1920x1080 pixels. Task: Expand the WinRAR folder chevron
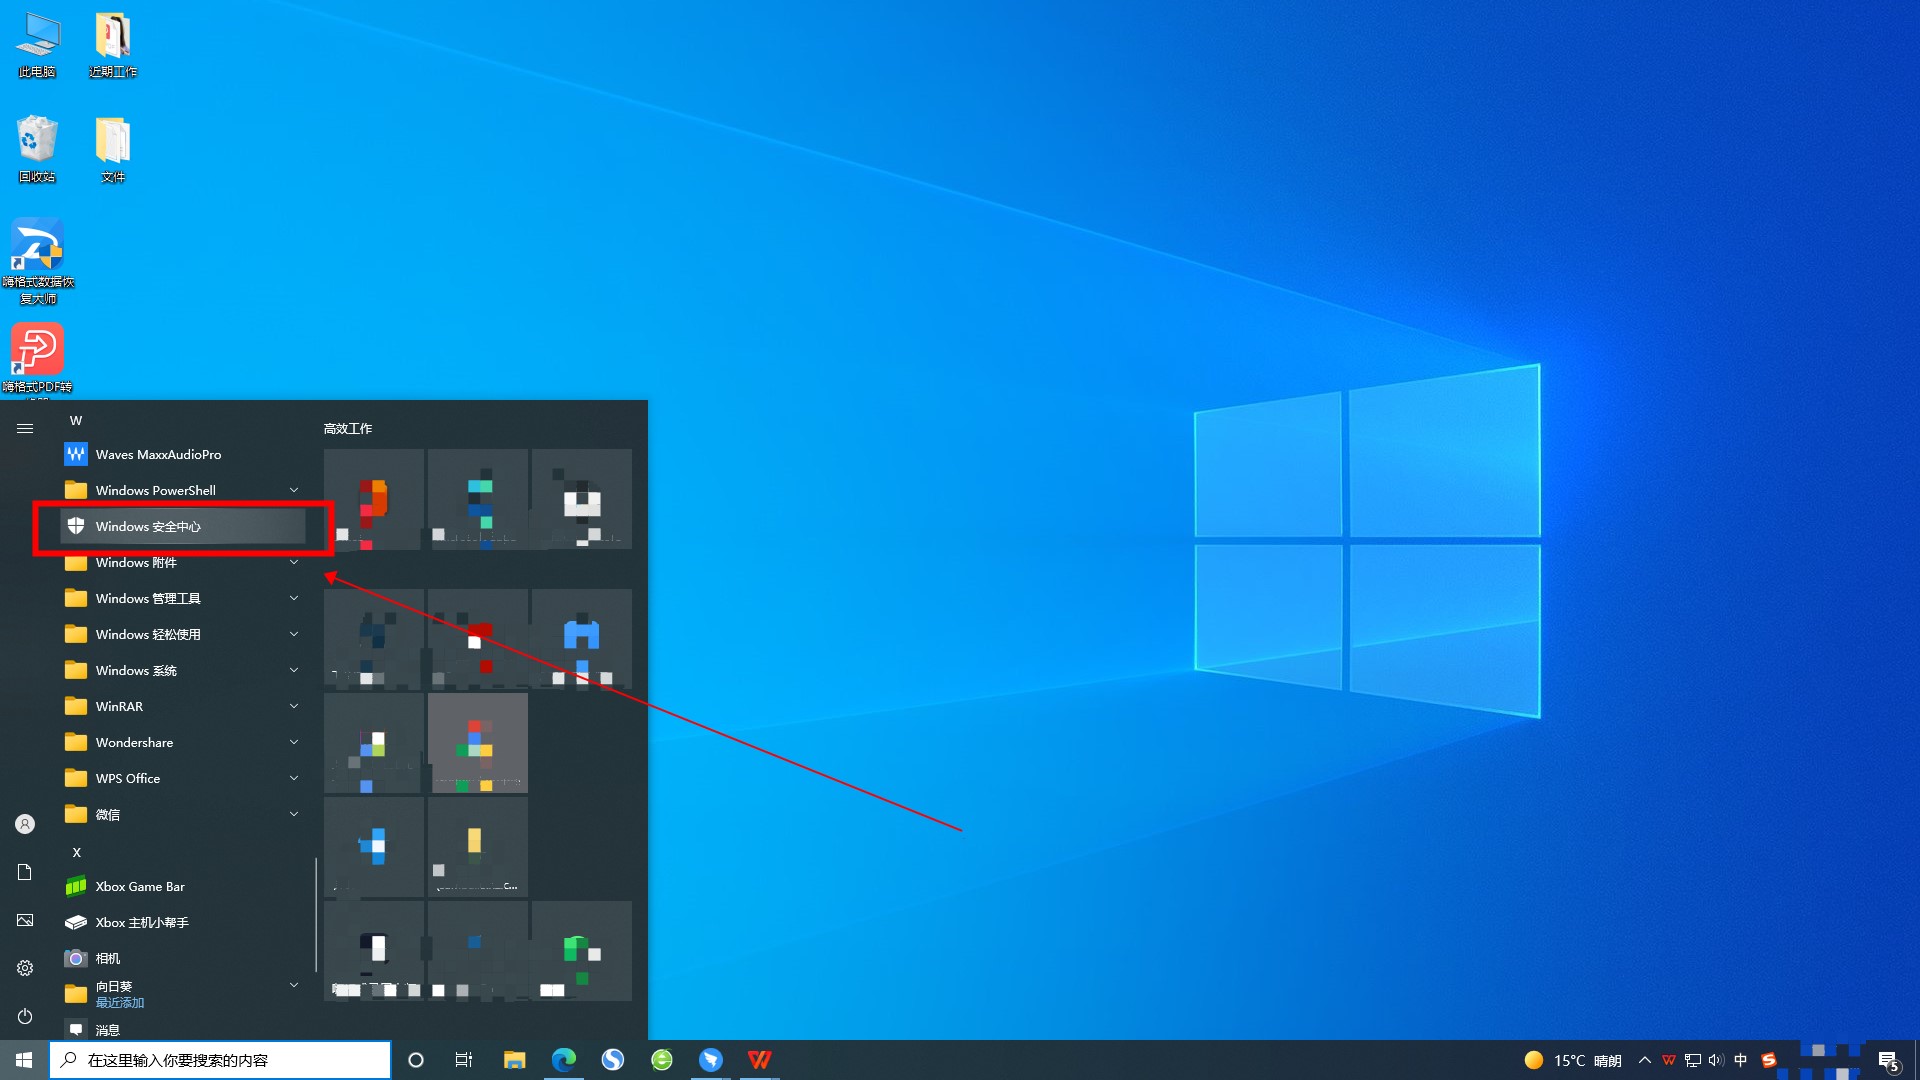point(294,706)
